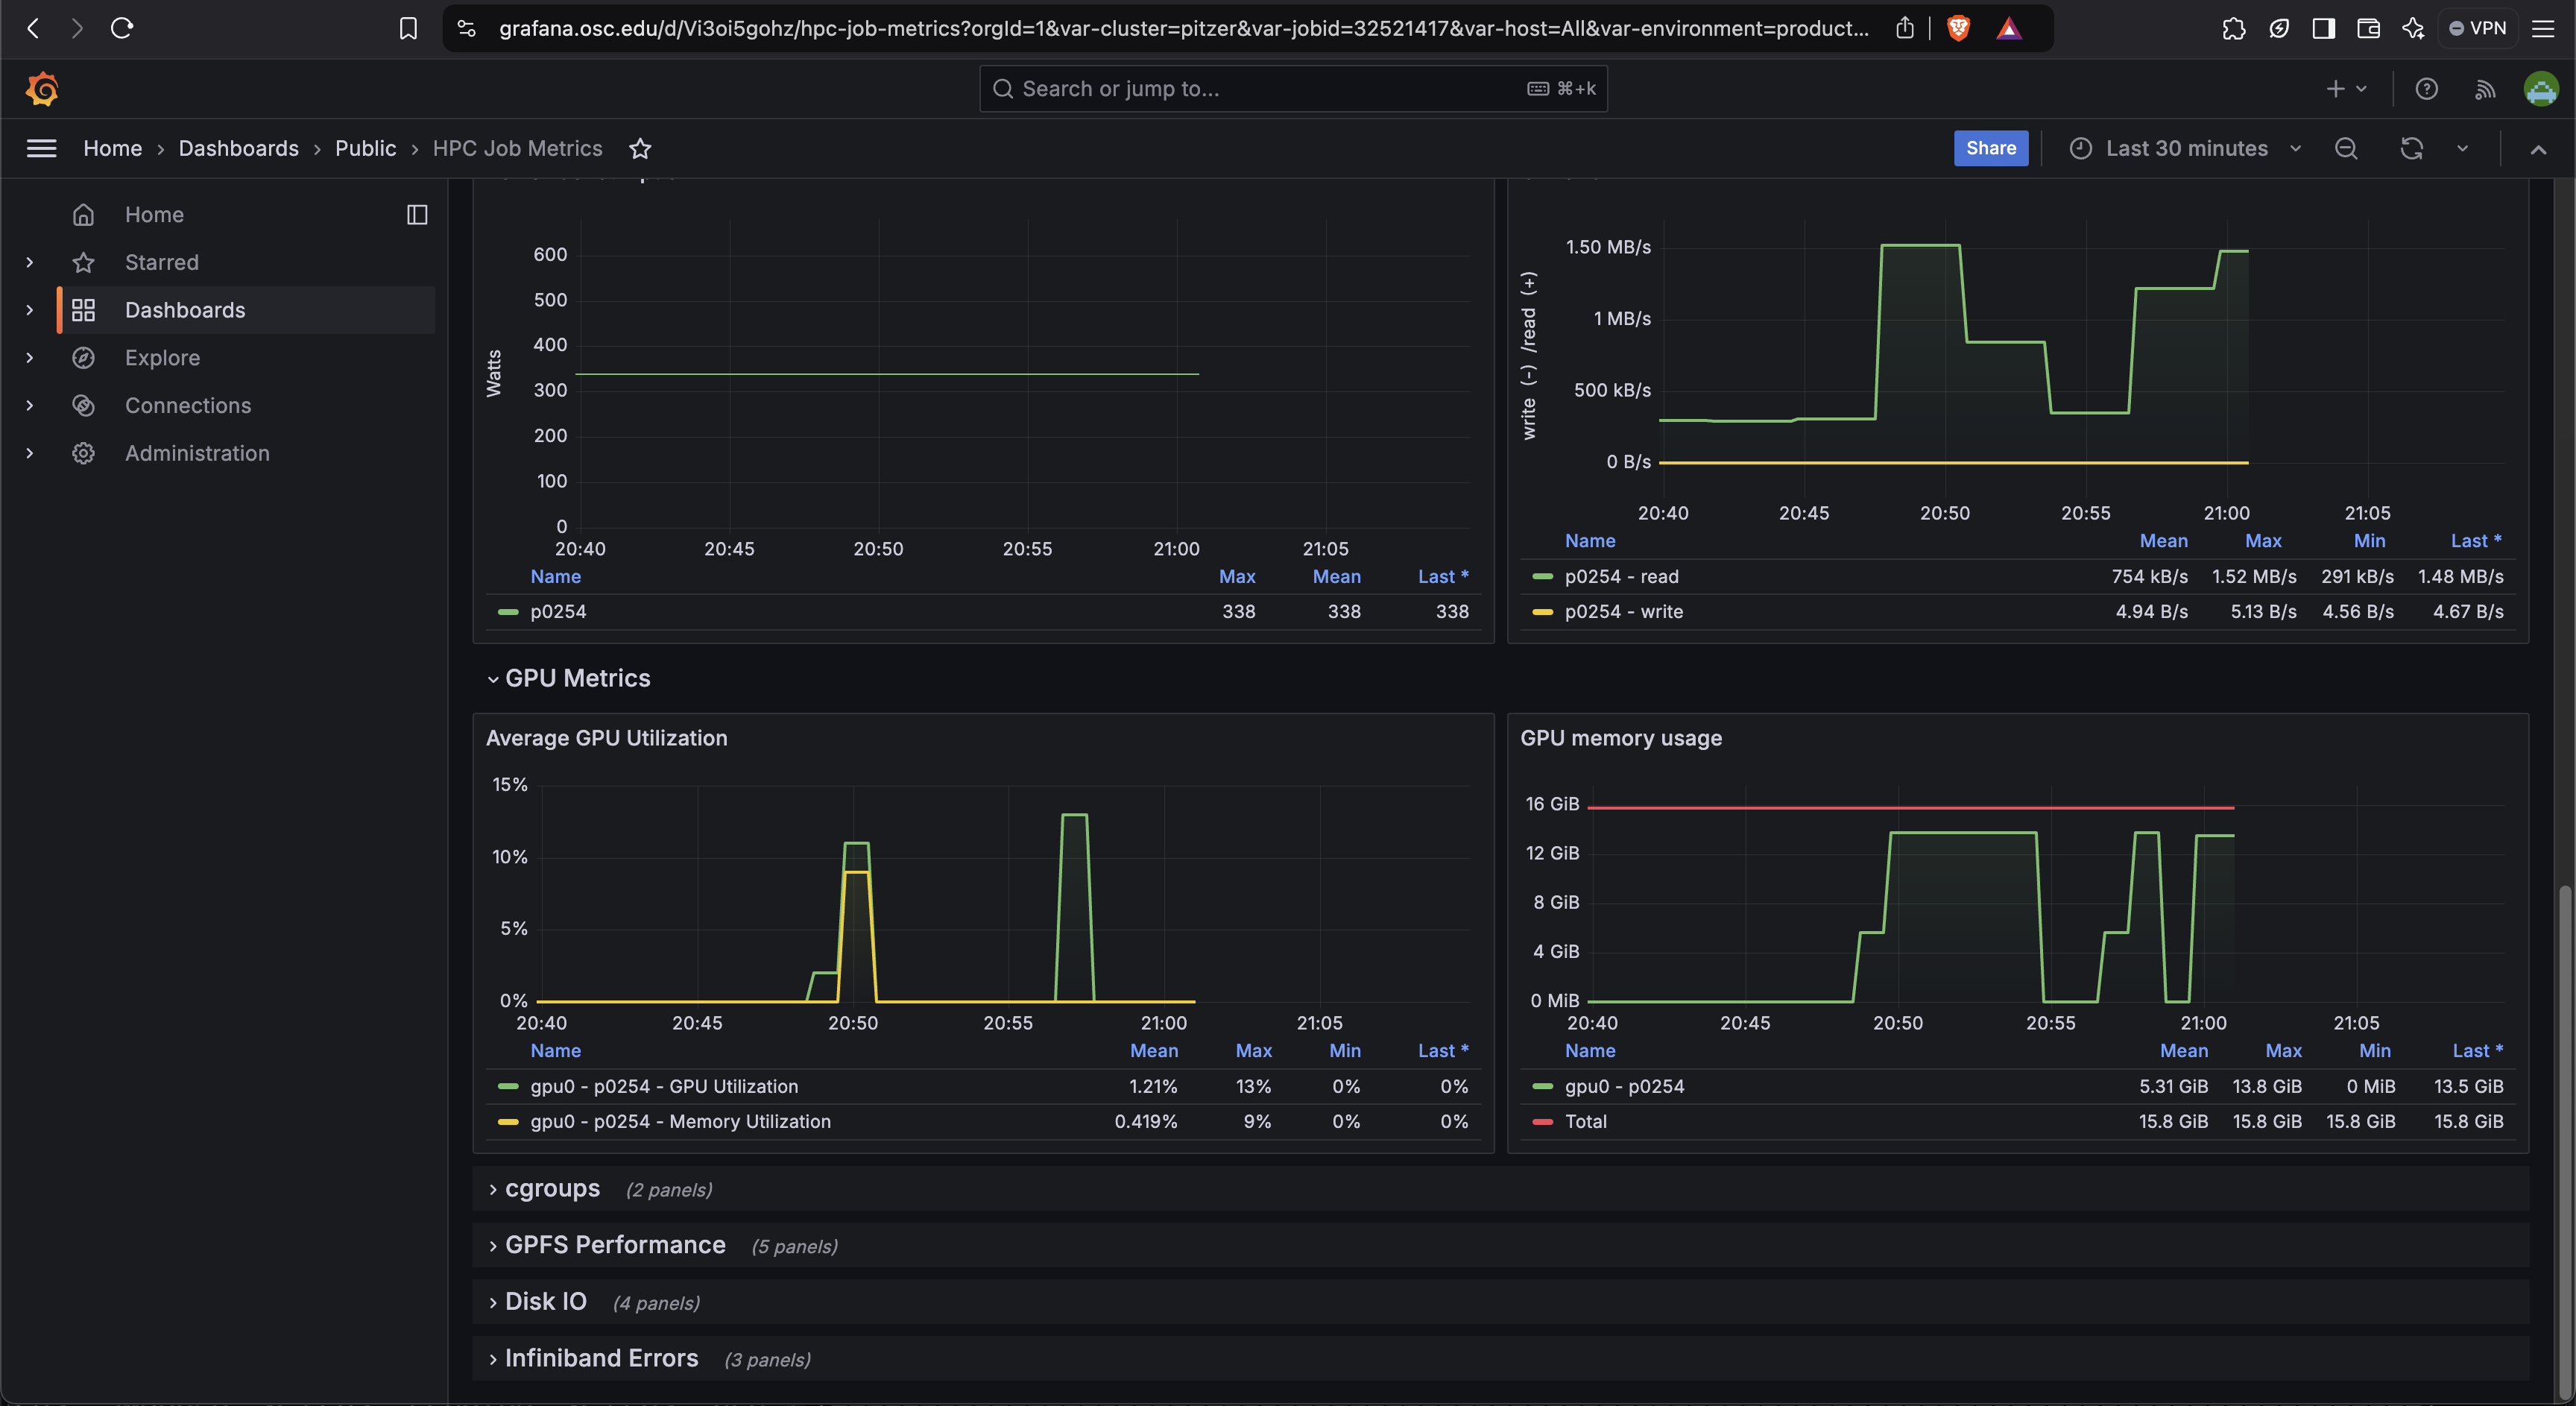Screen dimensions: 2576x1406
Task: Dock the sidebar menu icon
Action: pos(417,214)
